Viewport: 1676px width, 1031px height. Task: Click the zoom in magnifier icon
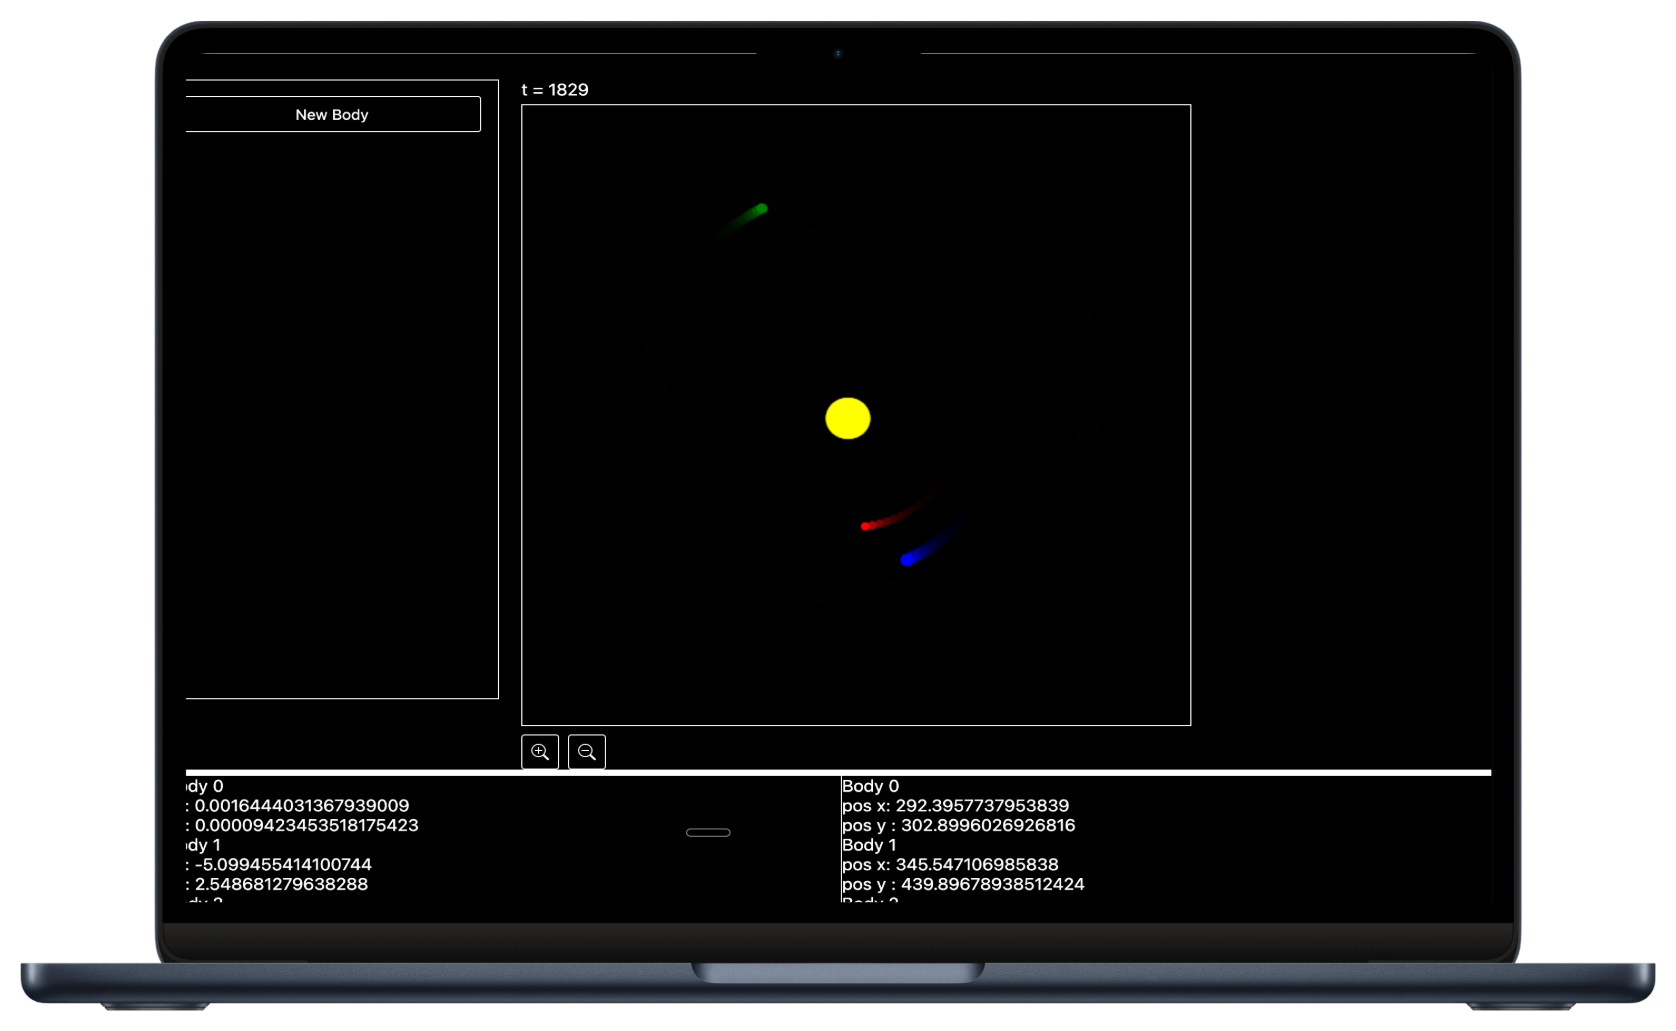(x=540, y=751)
